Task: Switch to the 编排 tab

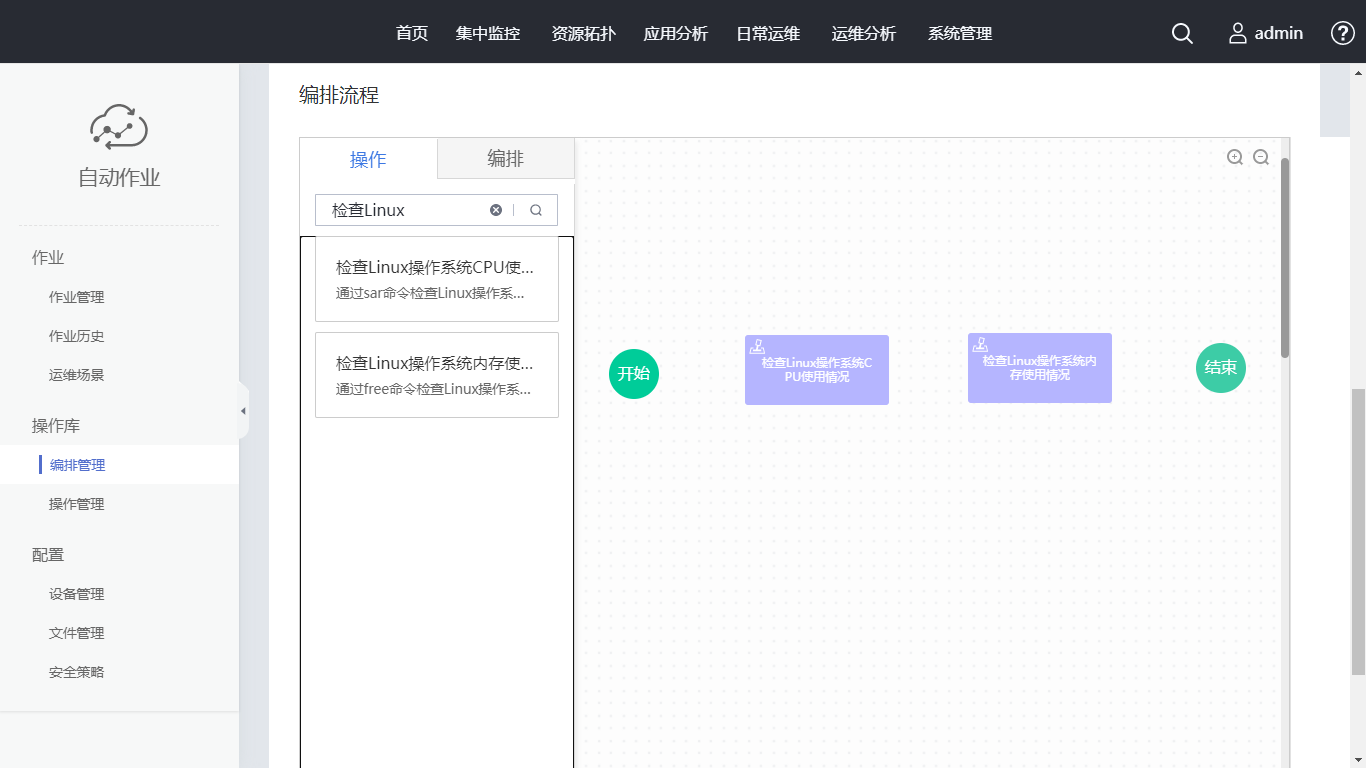Action: click(x=505, y=159)
